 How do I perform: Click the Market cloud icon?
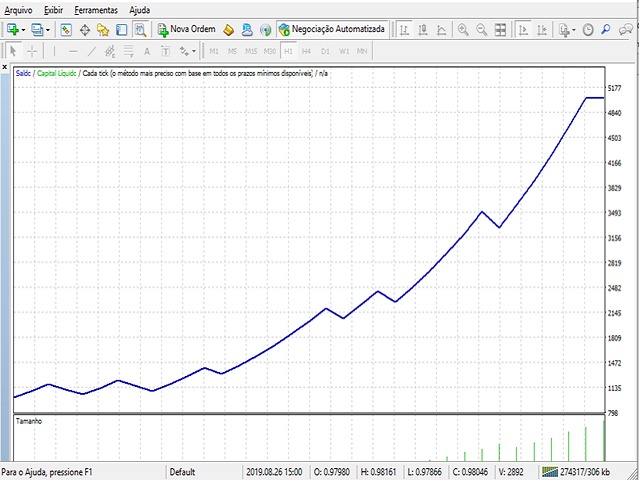(247, 30)
